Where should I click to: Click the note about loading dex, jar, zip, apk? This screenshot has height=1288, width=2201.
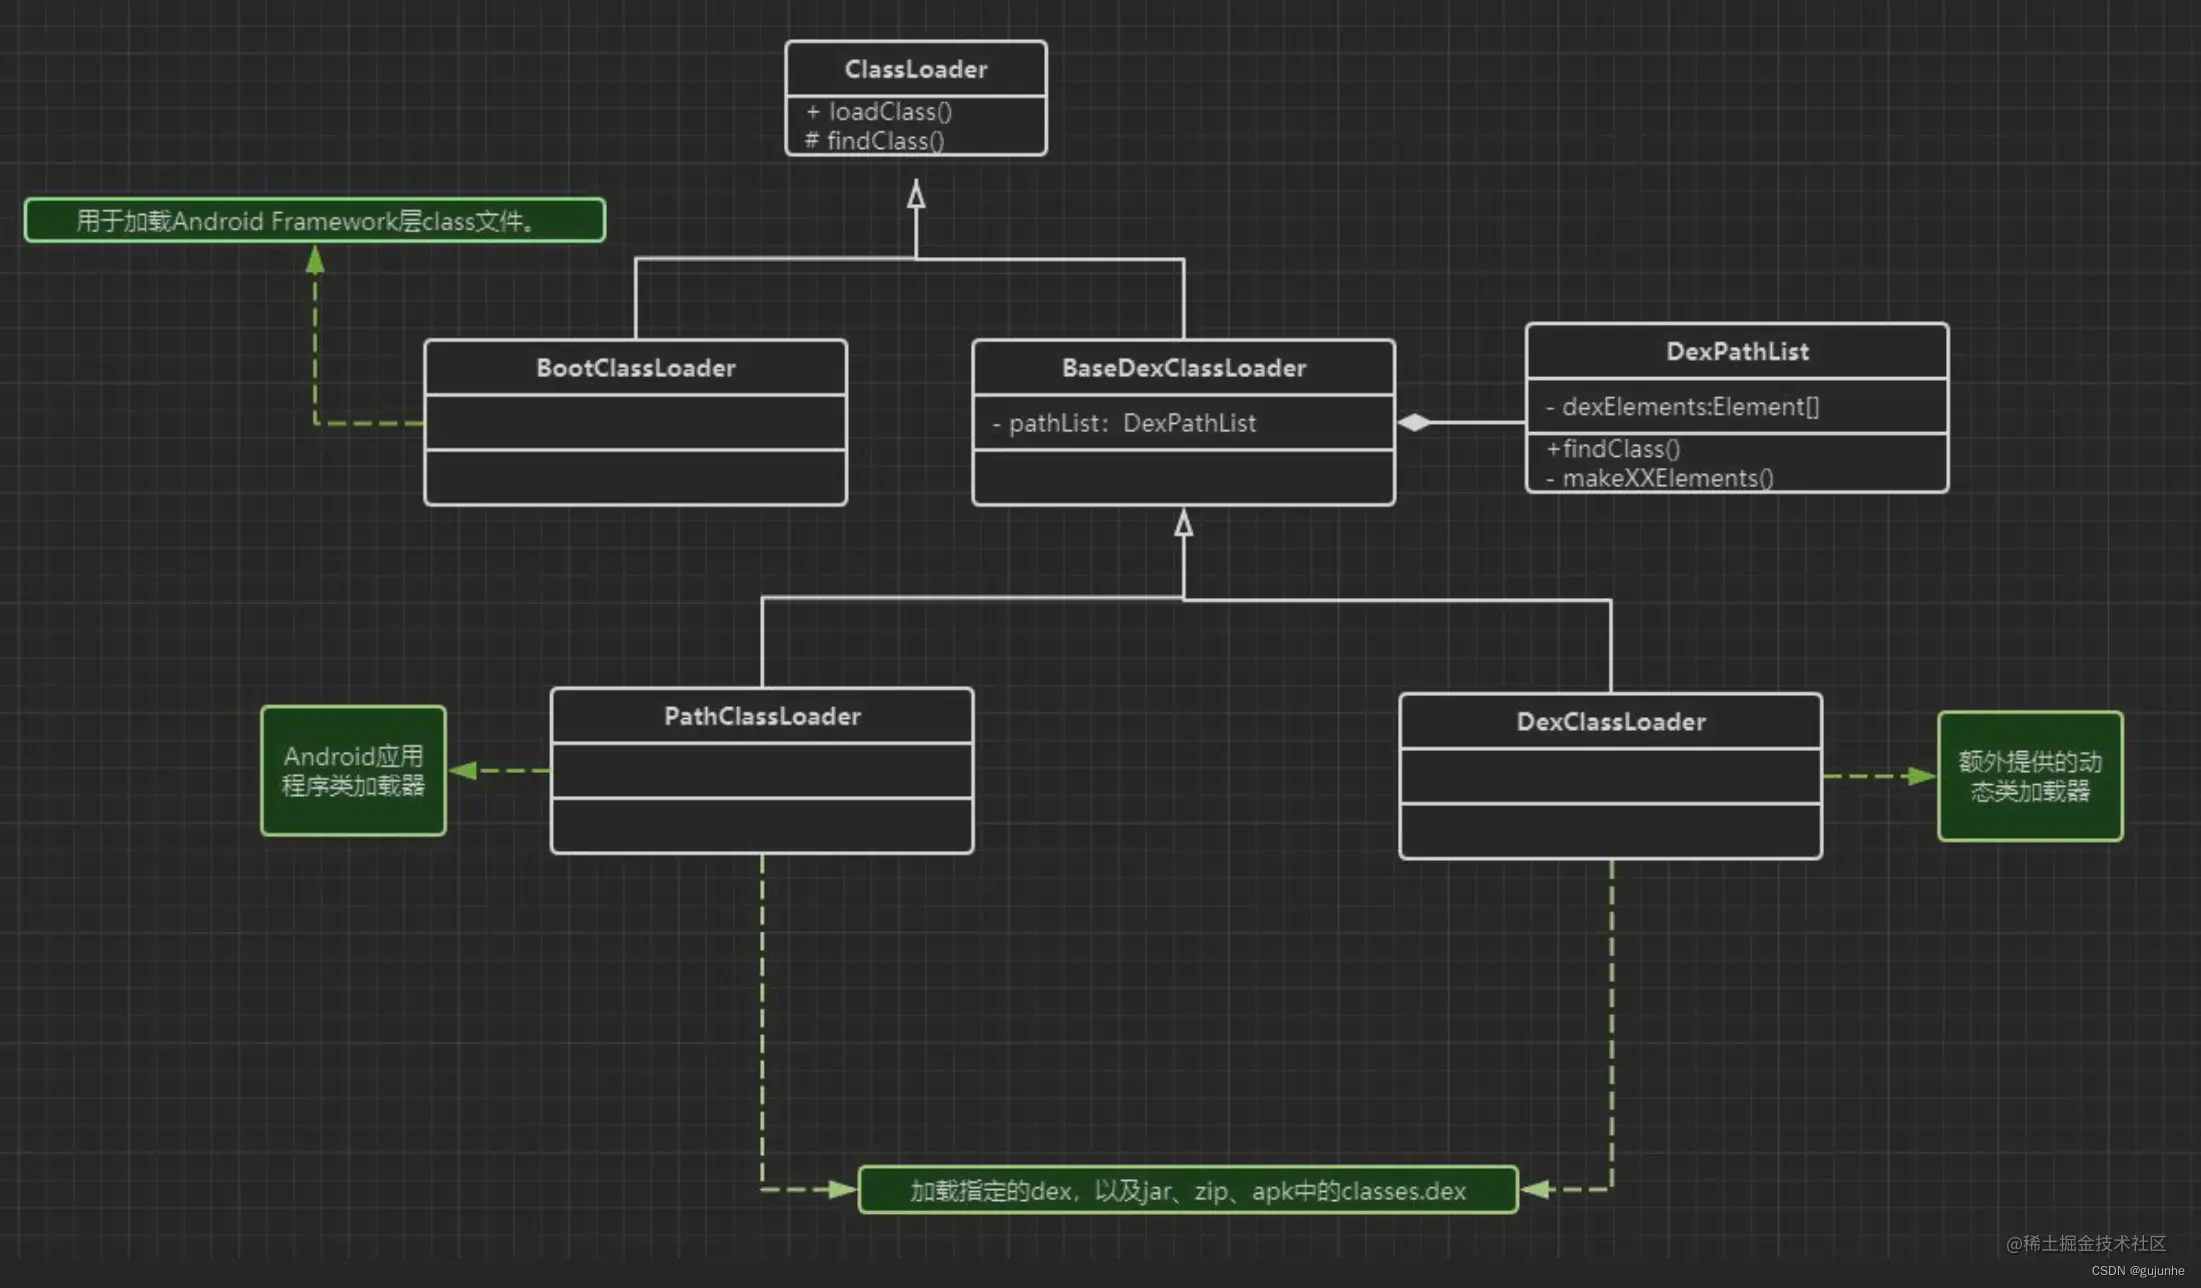coord(1188,1190)
